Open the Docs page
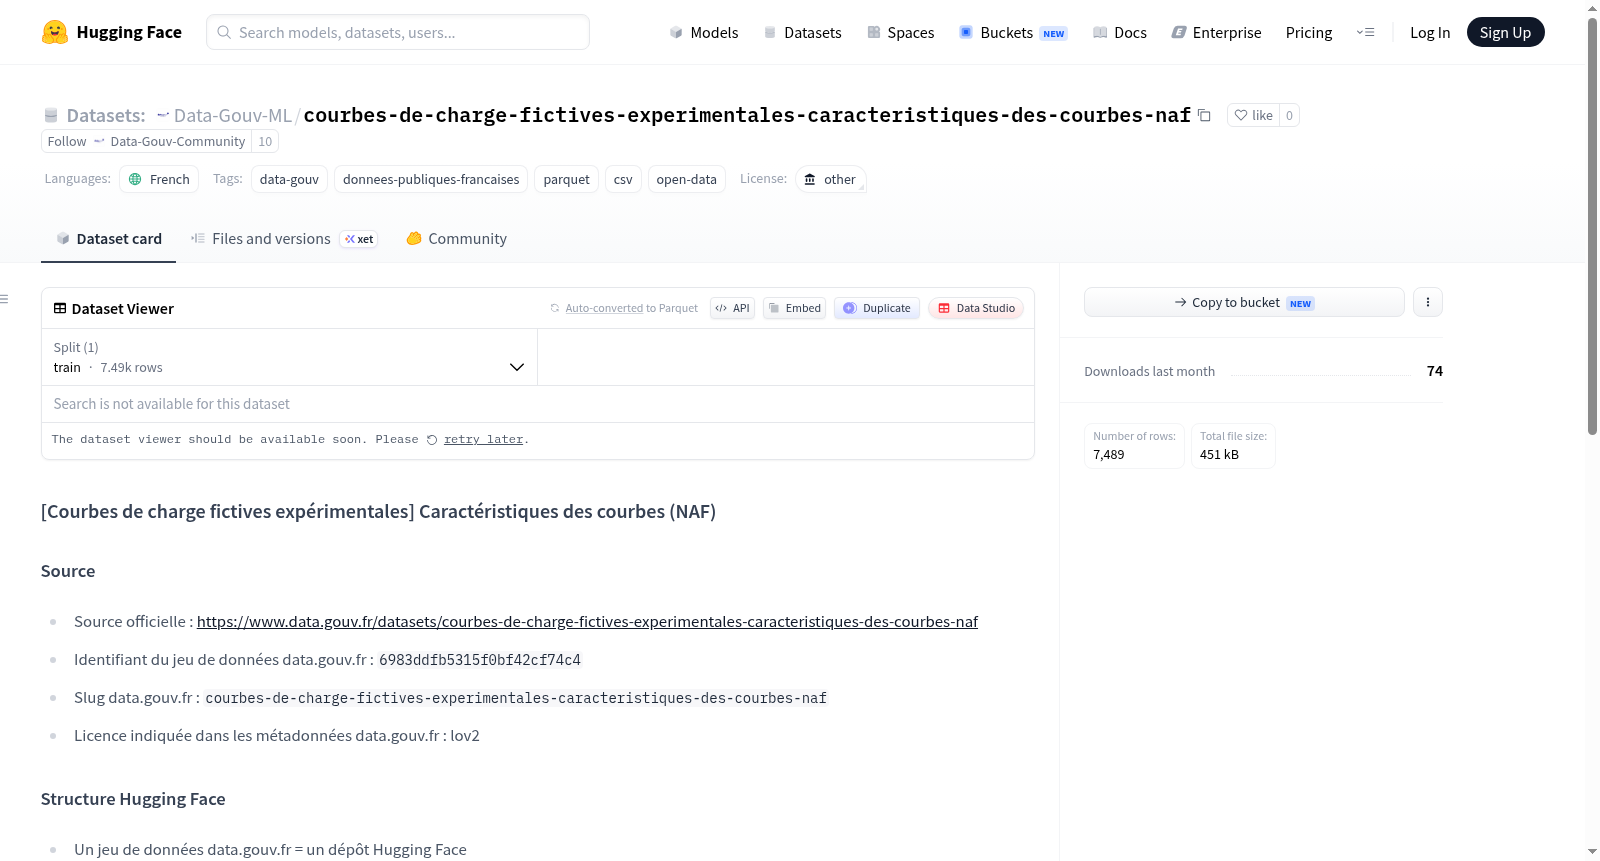1600x861 pixels. (x=1120, y=32)
